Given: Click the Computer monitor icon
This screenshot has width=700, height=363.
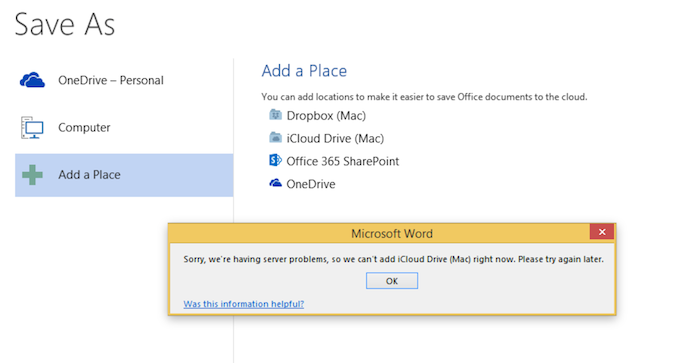Looking at the screenshot, I should click(x=32, y=128).
